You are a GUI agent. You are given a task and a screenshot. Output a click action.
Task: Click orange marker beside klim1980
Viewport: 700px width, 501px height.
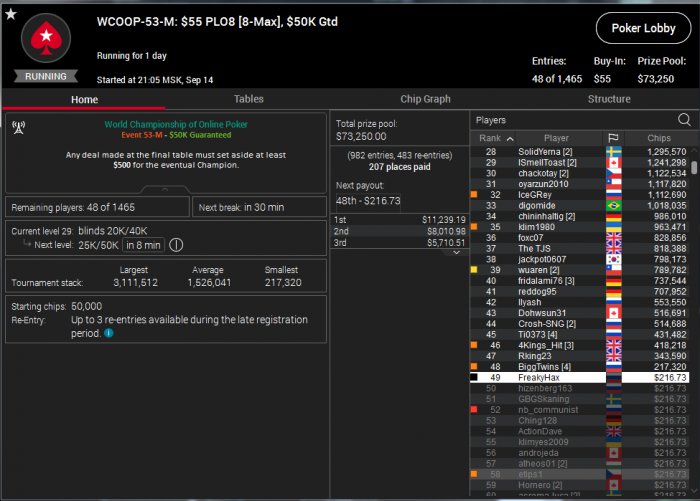474,226
